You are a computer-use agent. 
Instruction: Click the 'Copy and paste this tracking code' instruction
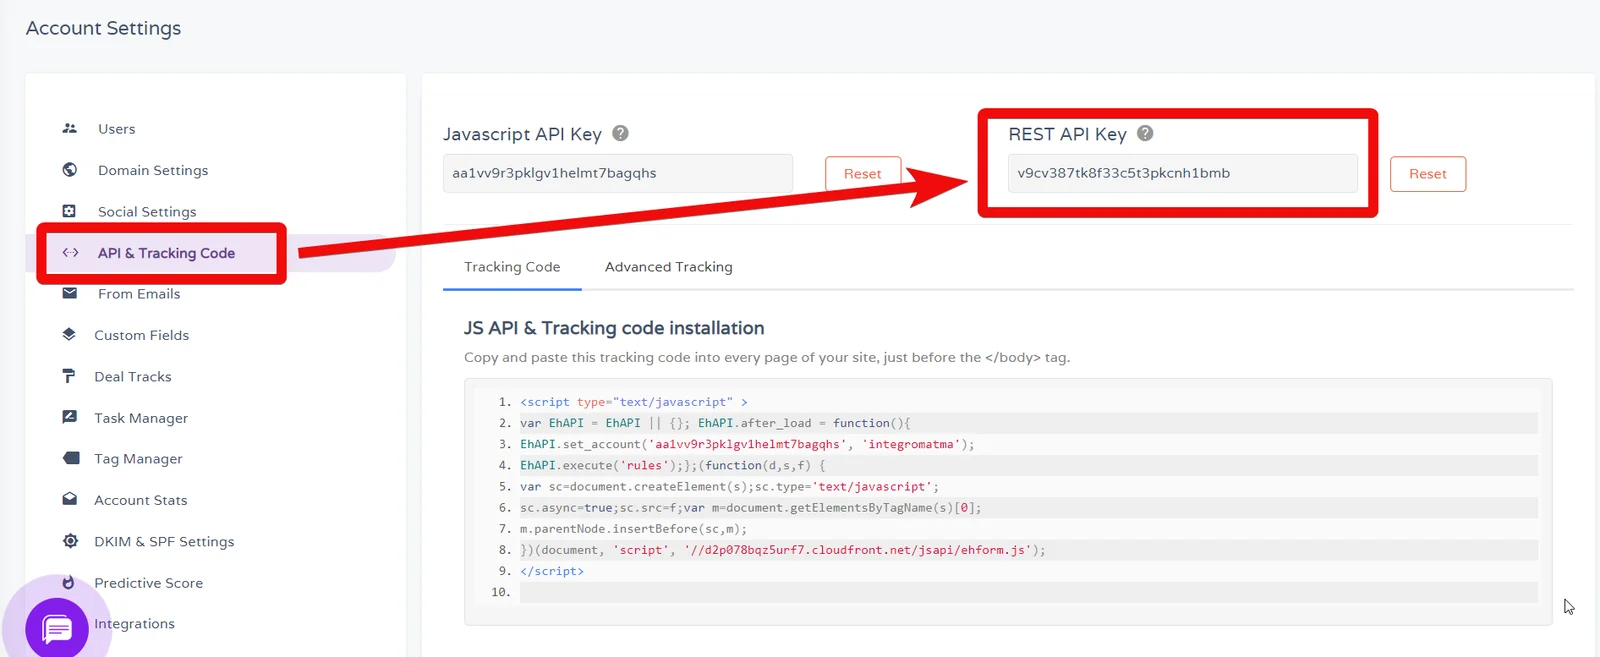[x=767, y=358]
